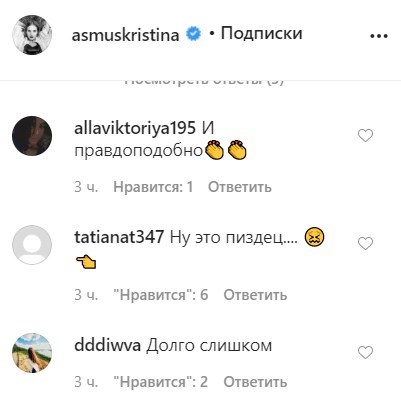Viewport: 401px width, 412px height.
Task: Open dddiwva username link
Action: point(107,345)
